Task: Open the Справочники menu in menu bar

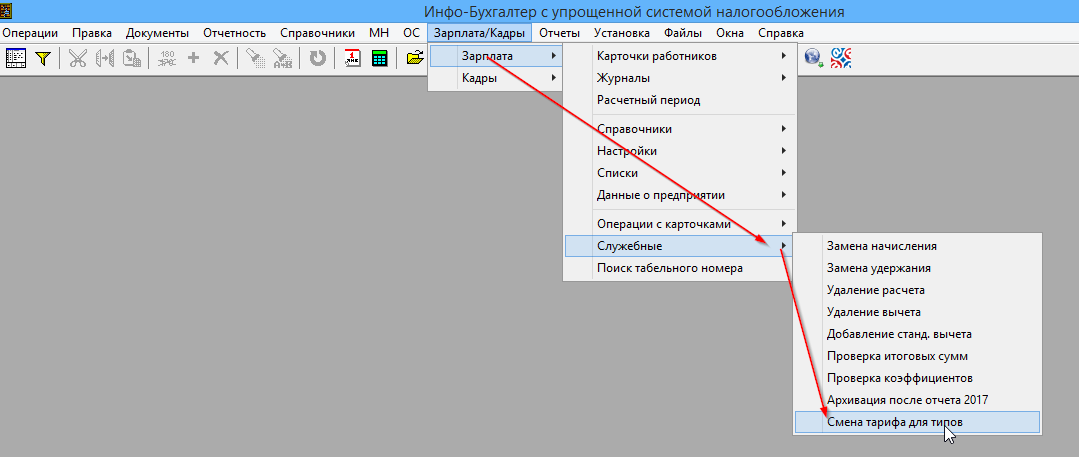Action: [x=318, y=33]
